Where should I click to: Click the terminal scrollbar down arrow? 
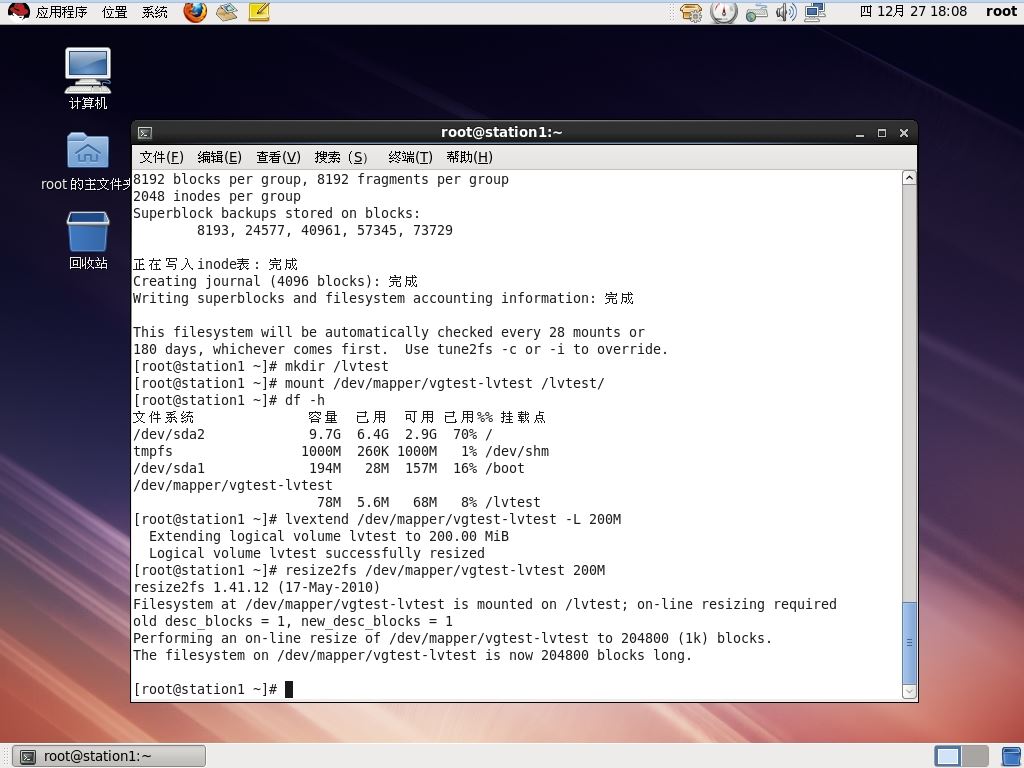(909, 692)
